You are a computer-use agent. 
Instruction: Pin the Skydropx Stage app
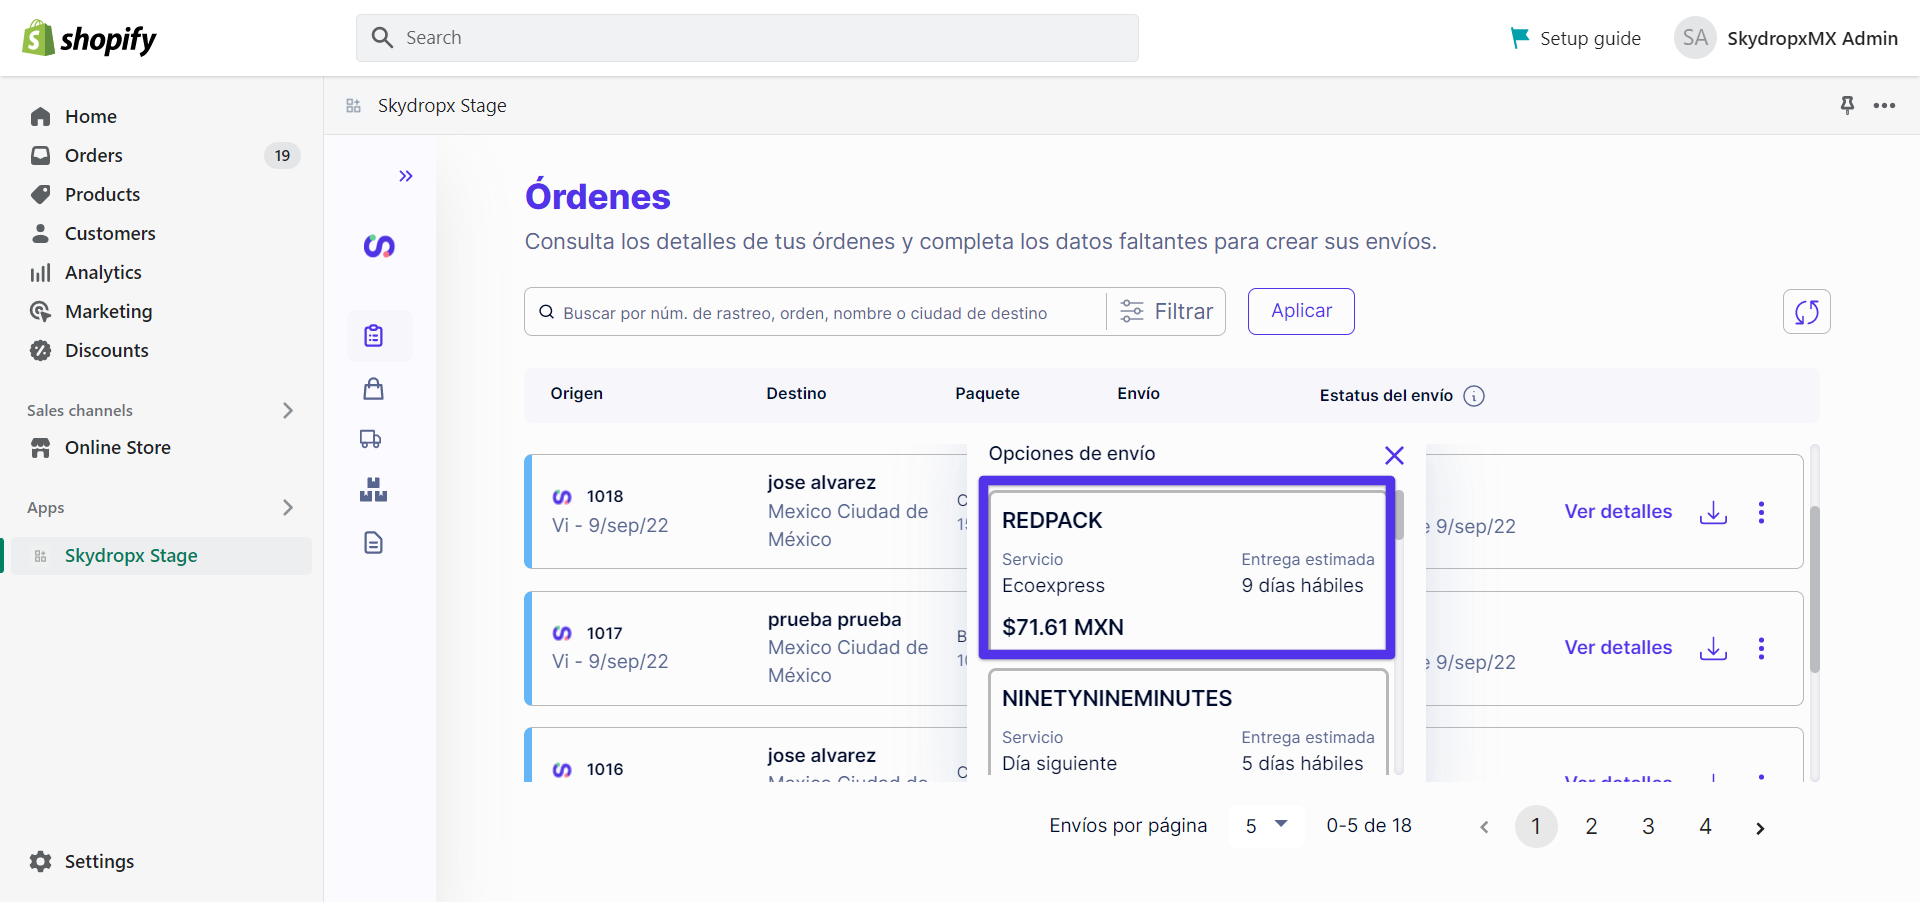[x=1847, y=105]
